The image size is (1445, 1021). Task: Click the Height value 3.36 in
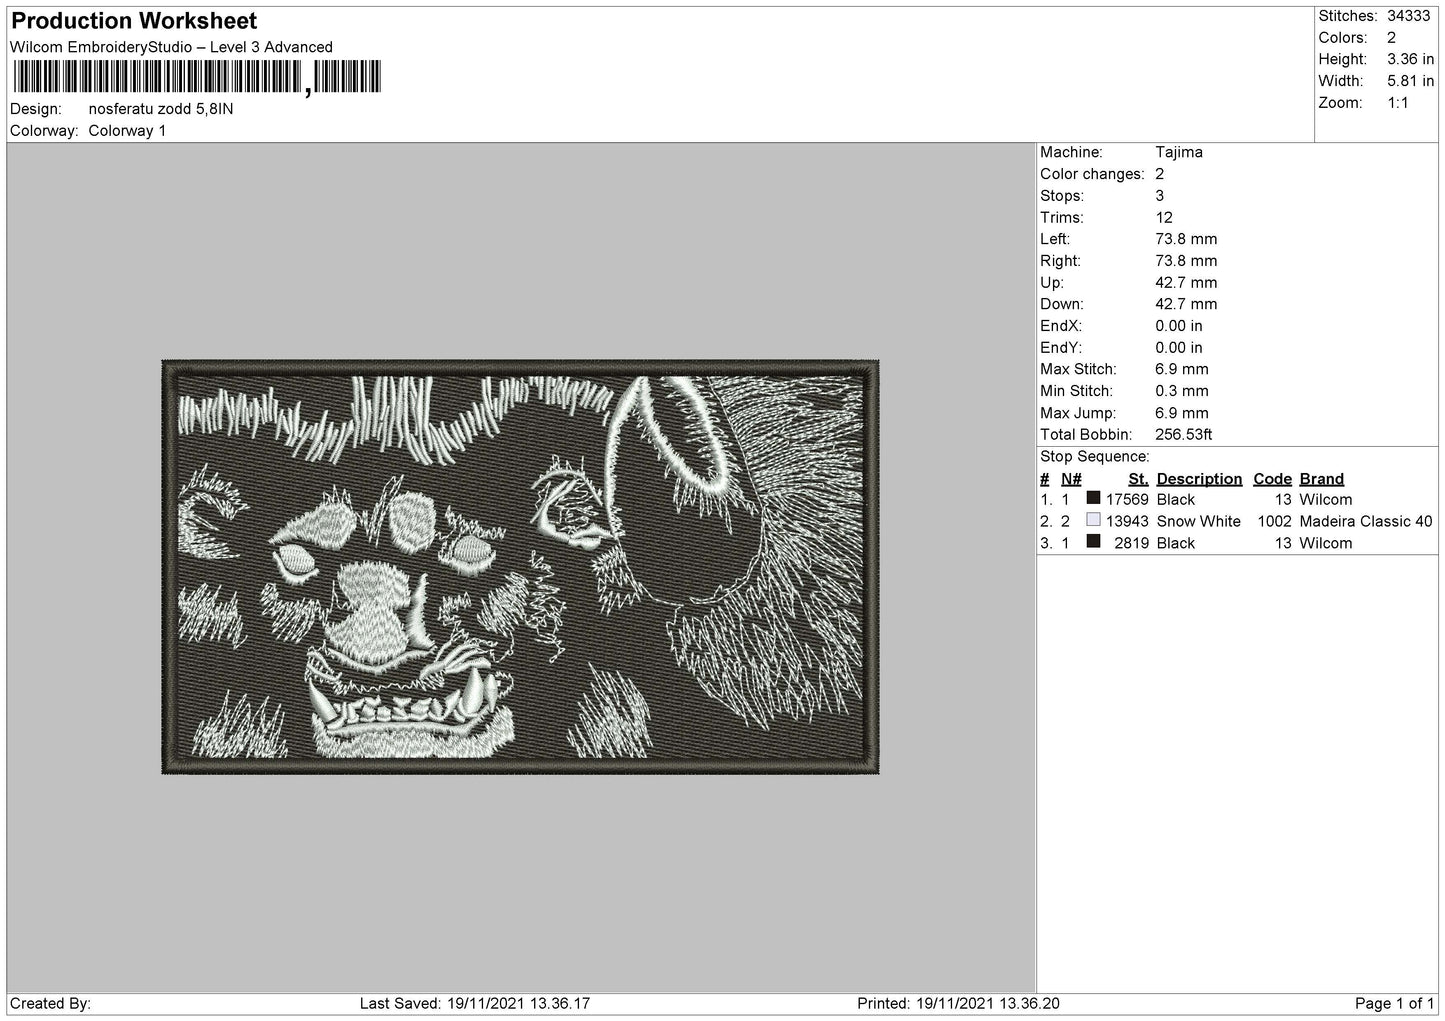tap(1410, 60)
